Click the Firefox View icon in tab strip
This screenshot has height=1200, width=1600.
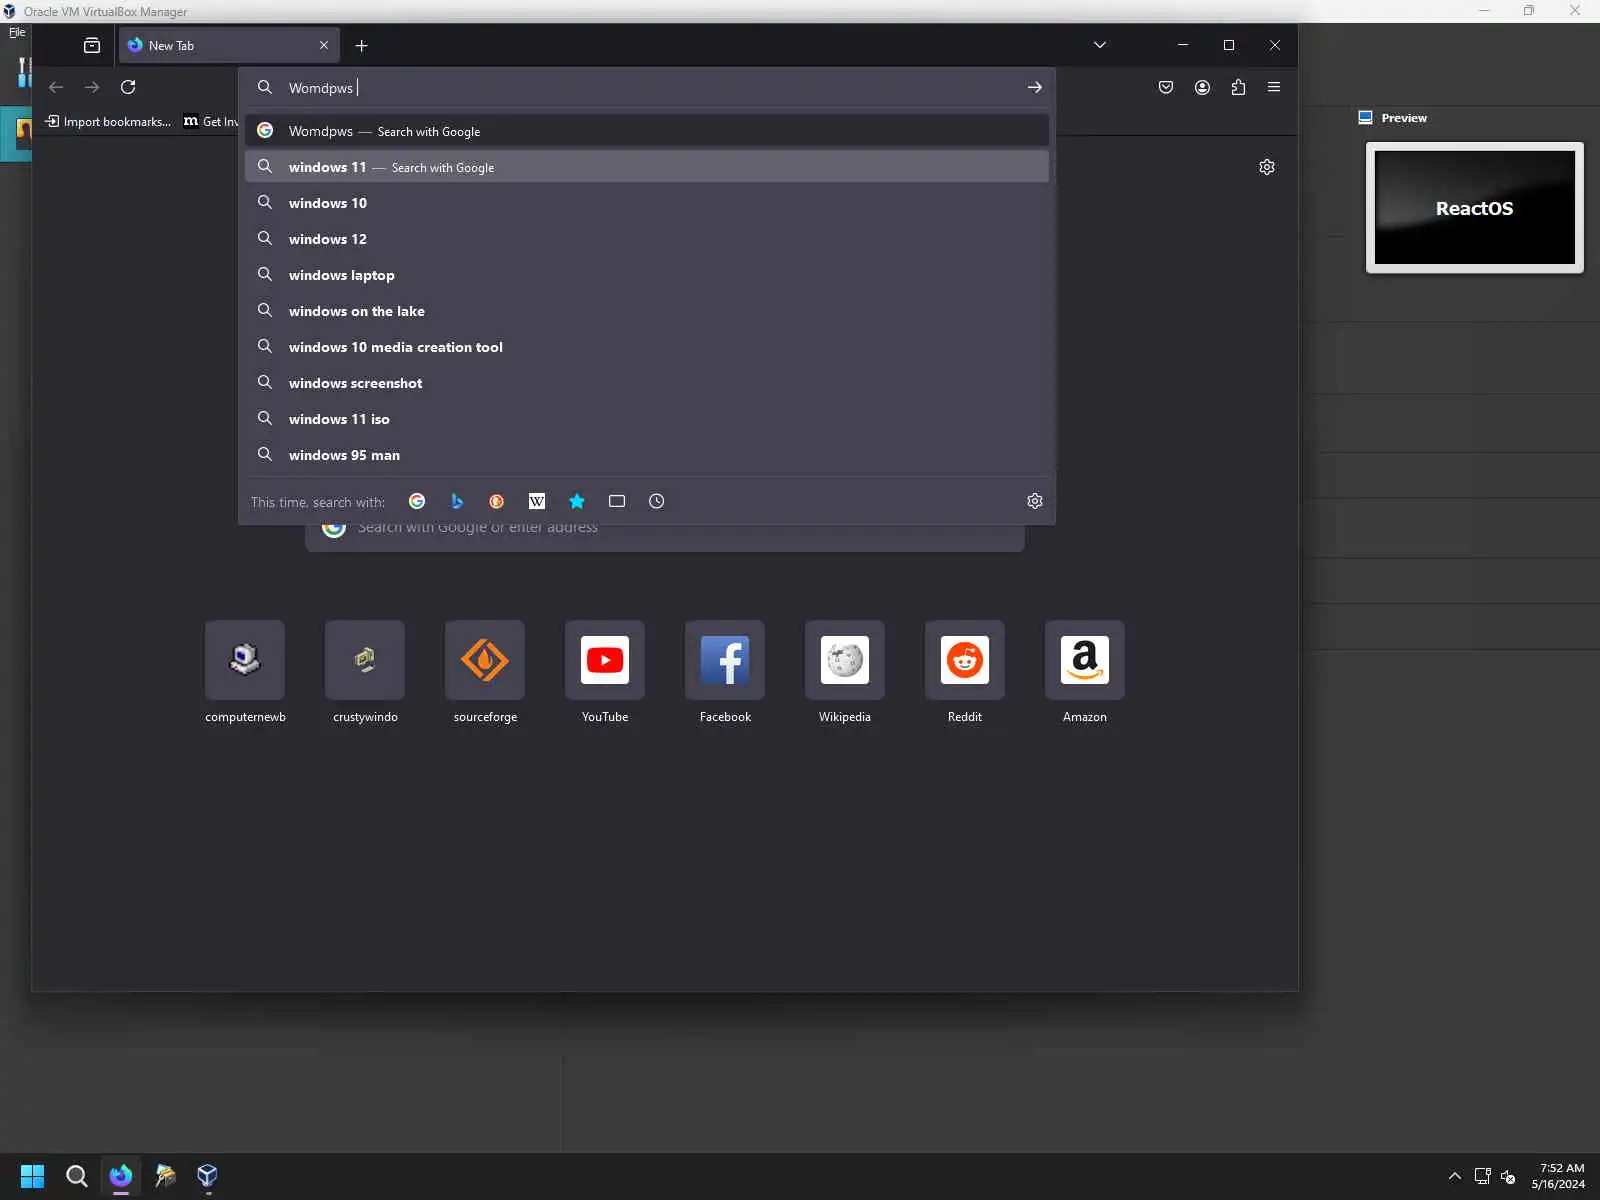[x=92, y=45]
